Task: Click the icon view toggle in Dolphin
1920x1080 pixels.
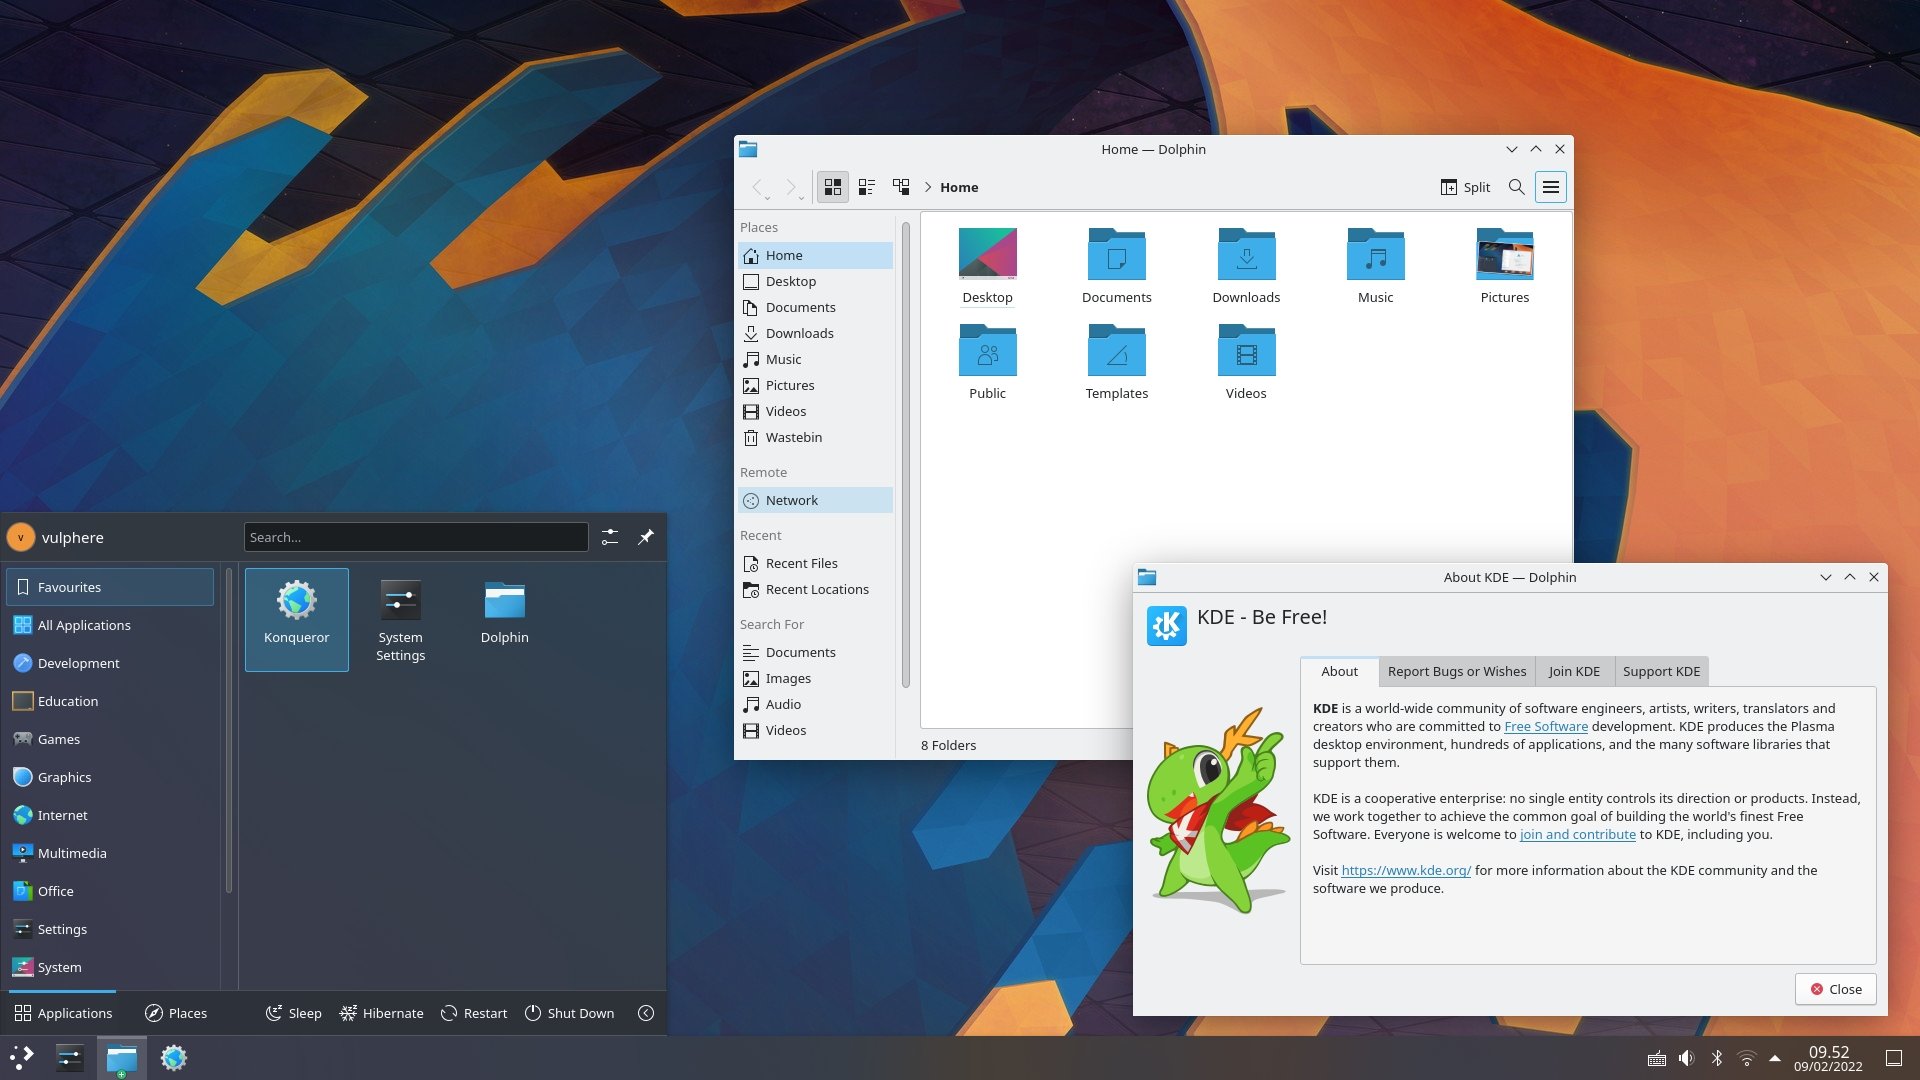Action: coord(832,186)
